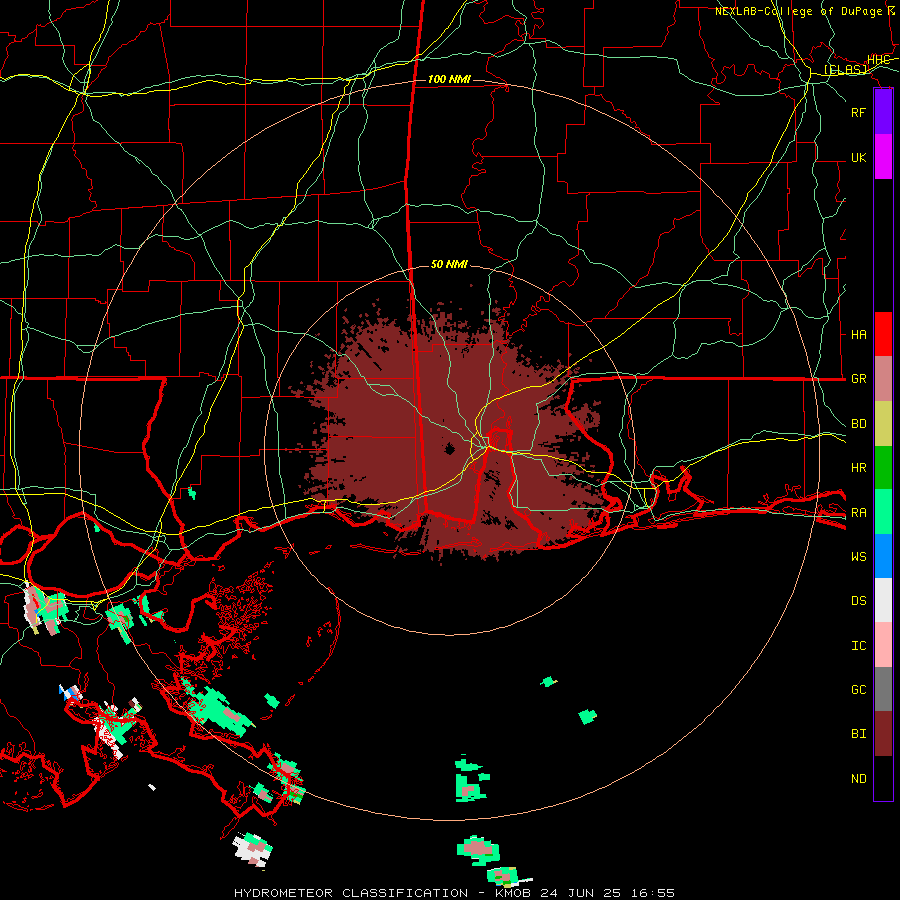Click the 'NEXLAB-College of DuPage' credit text
Screen dimensions: 900x900
[798, 11]
